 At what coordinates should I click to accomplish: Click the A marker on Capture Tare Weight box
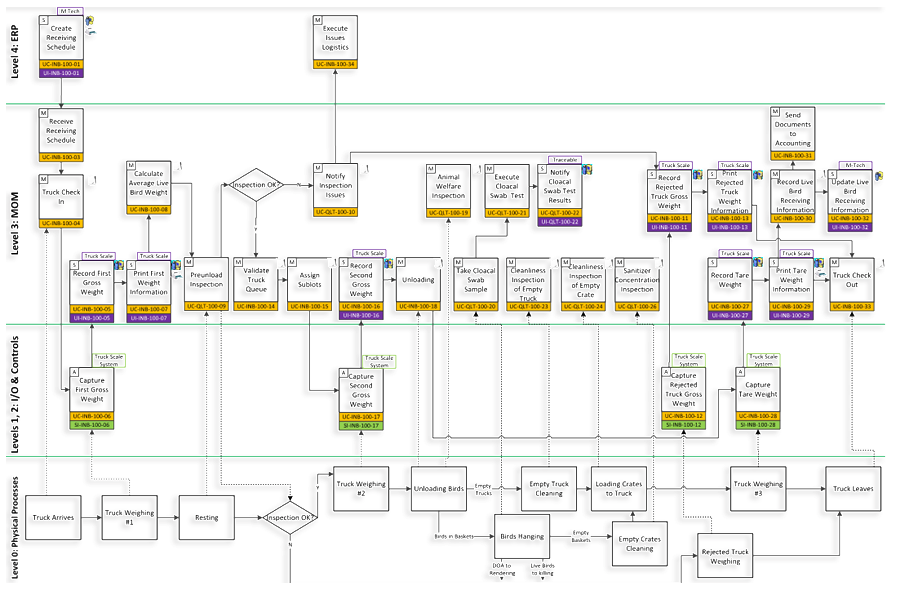click(x=740, y=372)
